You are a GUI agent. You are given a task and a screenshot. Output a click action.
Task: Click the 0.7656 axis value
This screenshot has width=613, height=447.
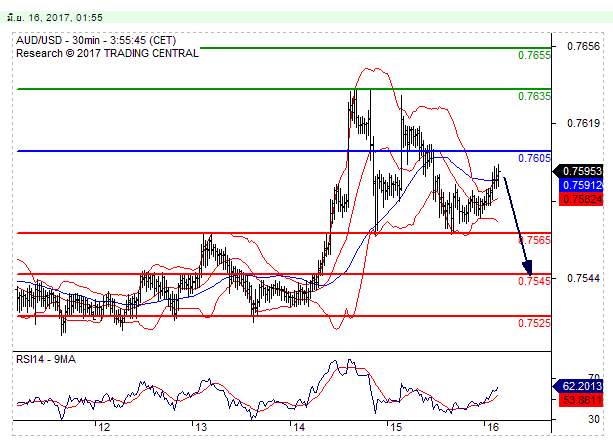[x=583, y=46]
